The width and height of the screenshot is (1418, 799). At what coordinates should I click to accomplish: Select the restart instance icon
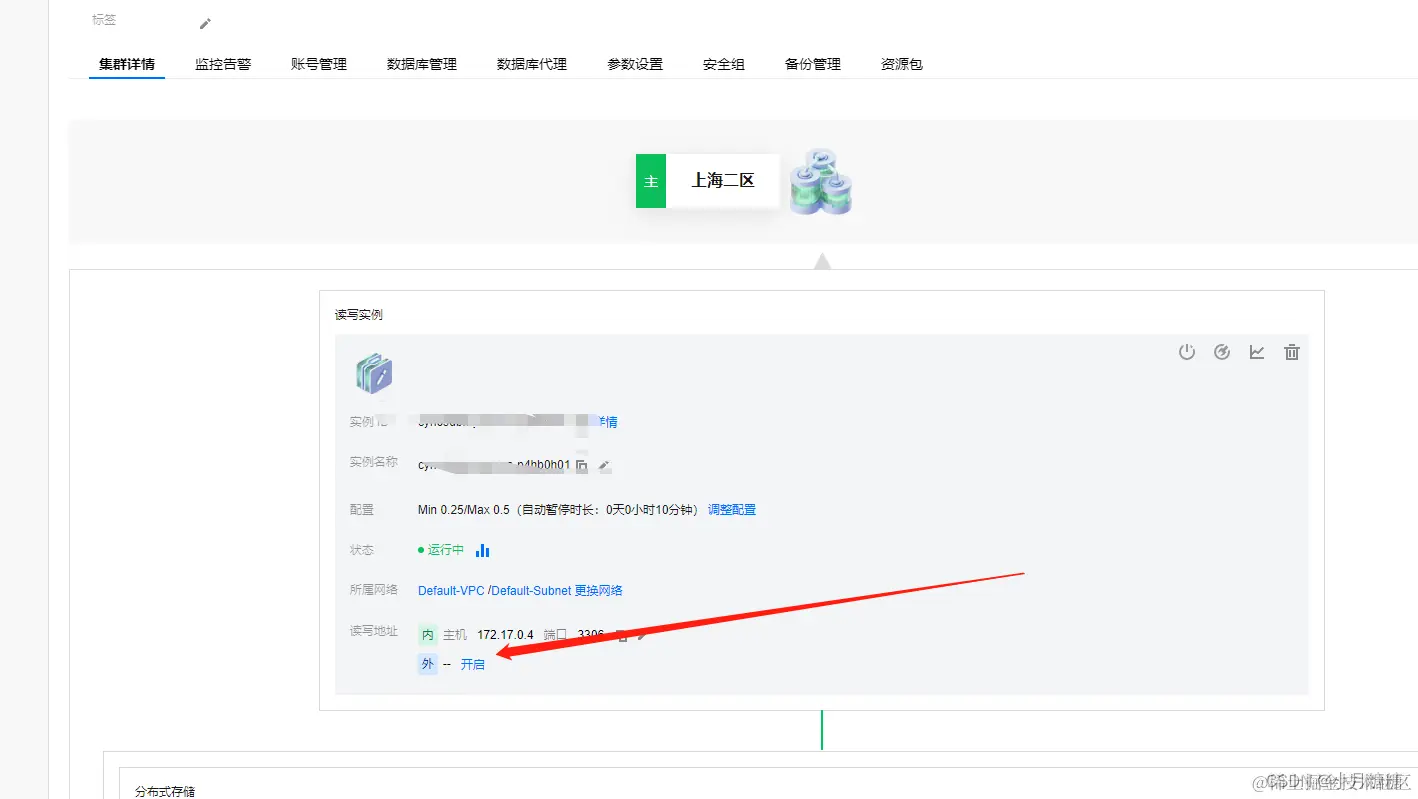pos(1222,352)
